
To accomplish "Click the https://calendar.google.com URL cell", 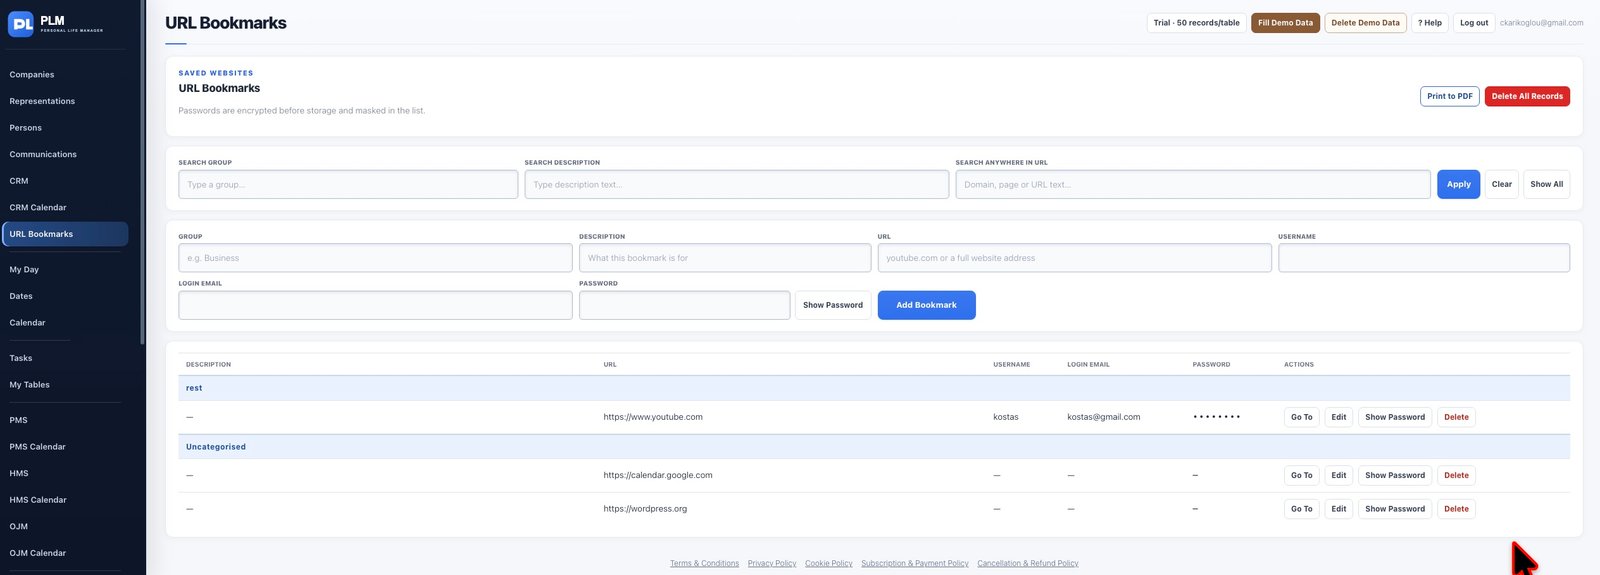I will point(658,475).
